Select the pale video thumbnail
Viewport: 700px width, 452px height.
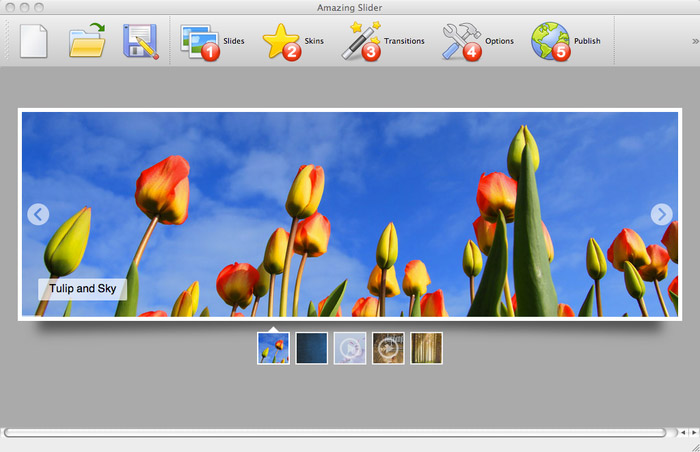tap(350, 348)
